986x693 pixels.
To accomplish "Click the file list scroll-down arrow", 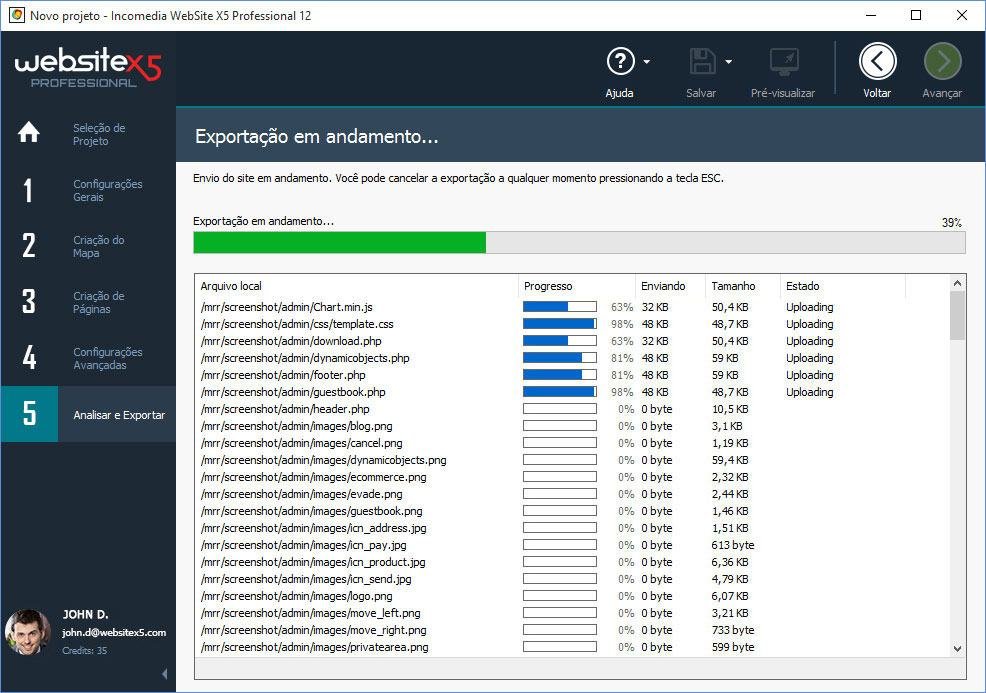I will pyautogui.click(x=957, y=648).
